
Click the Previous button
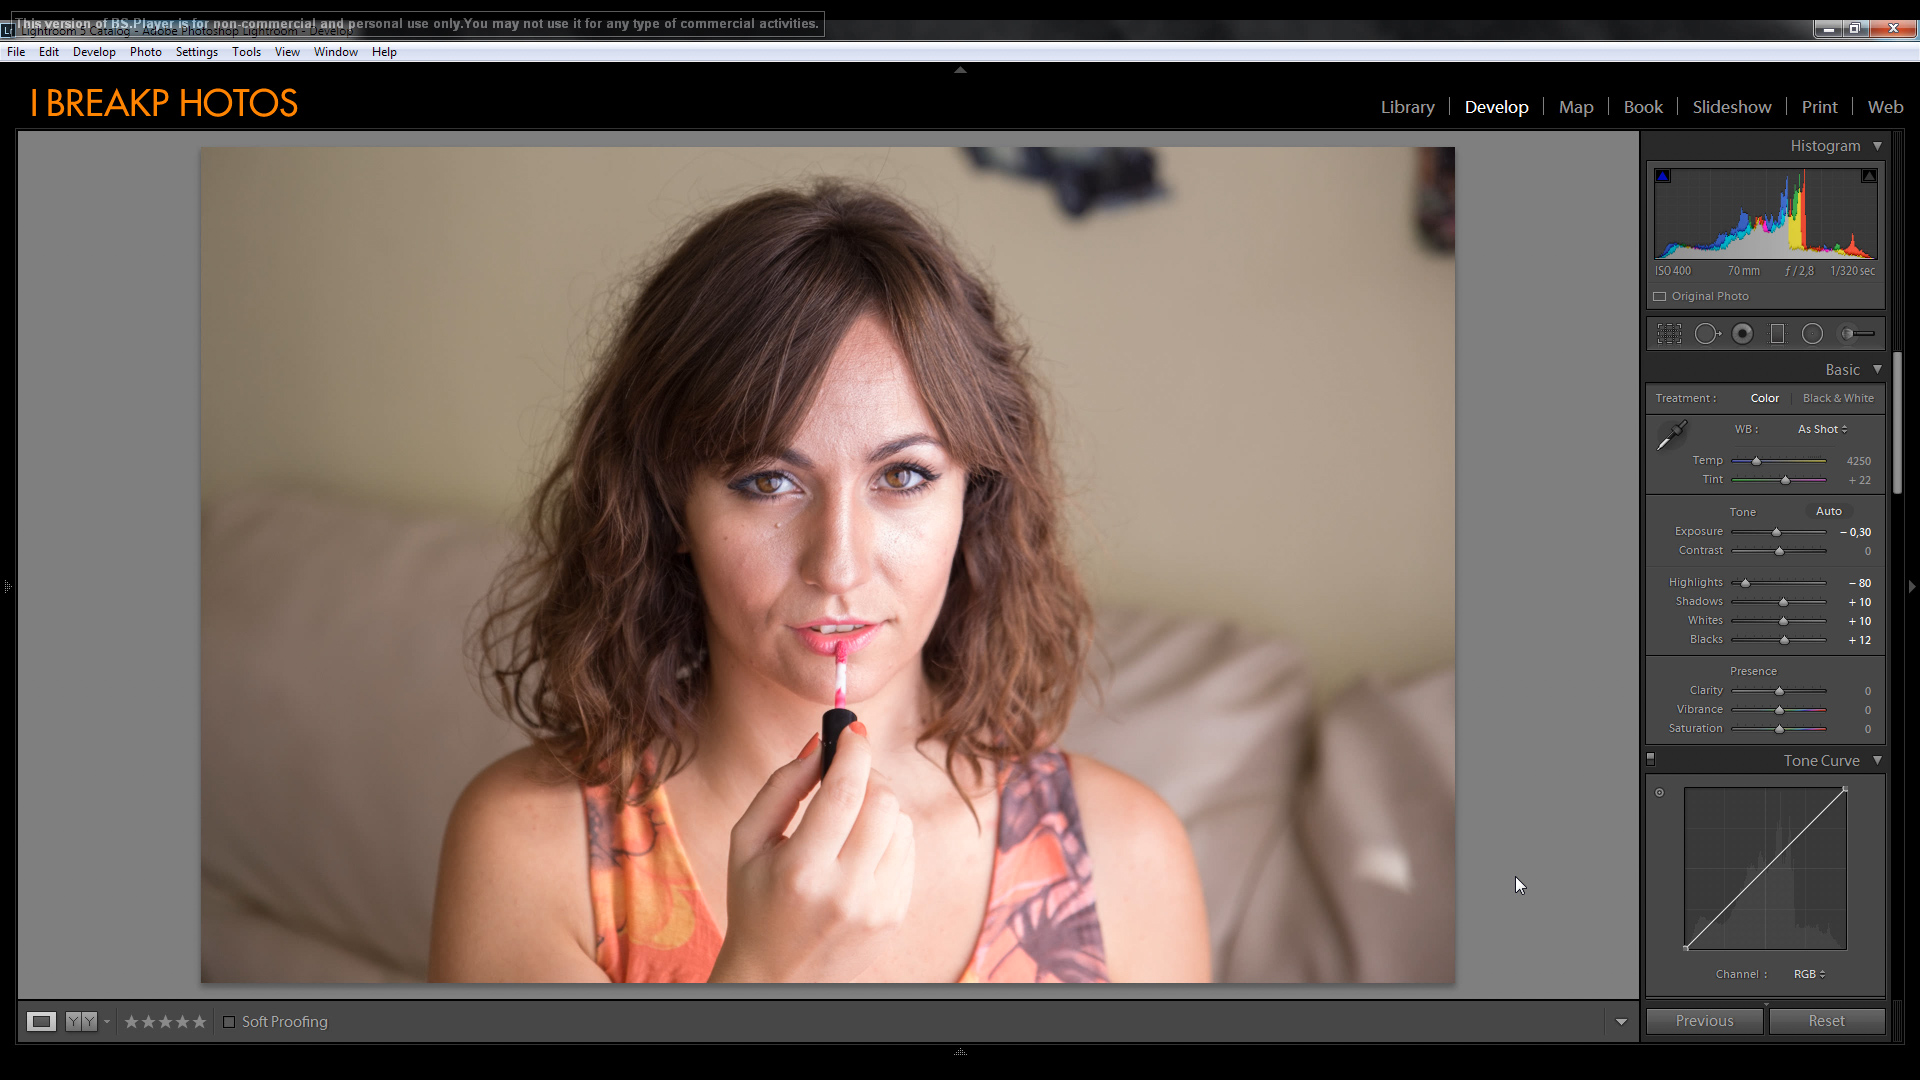click(1704, 1021)
